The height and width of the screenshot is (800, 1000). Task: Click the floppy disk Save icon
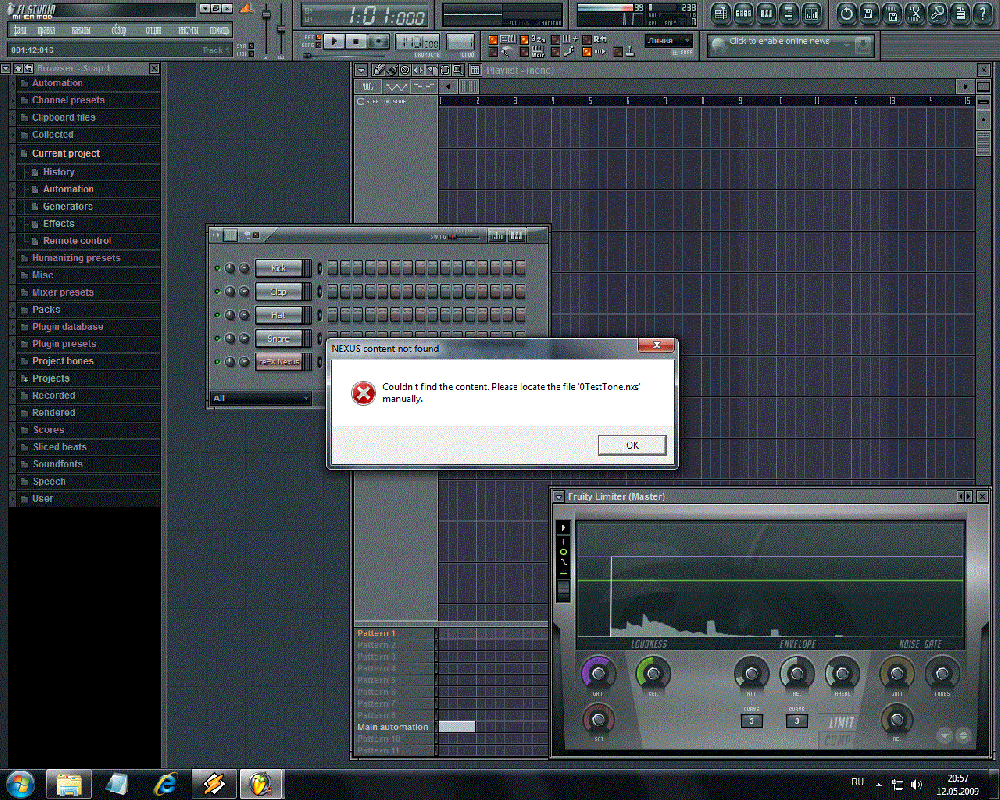click(x=869, y=14)
